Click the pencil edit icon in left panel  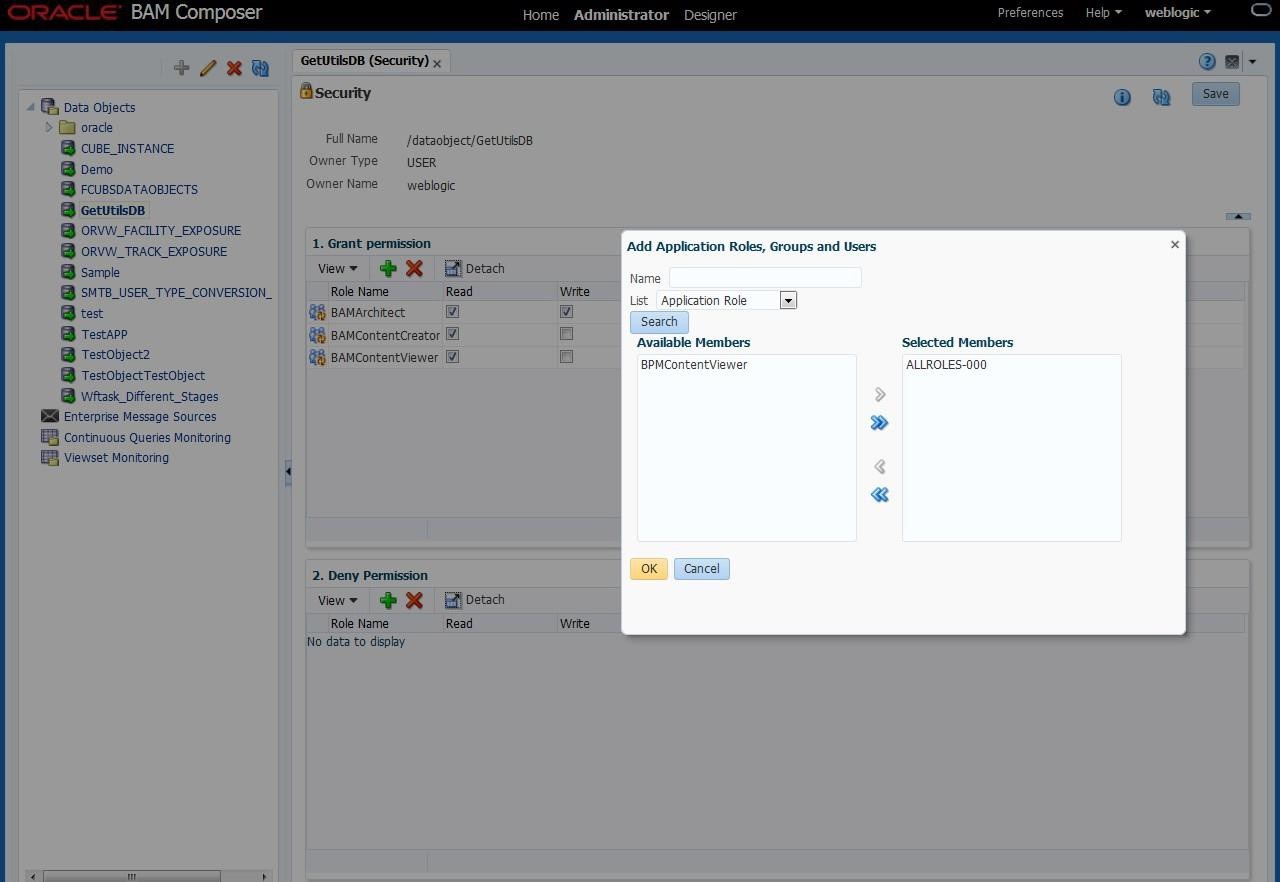[208, 68]
